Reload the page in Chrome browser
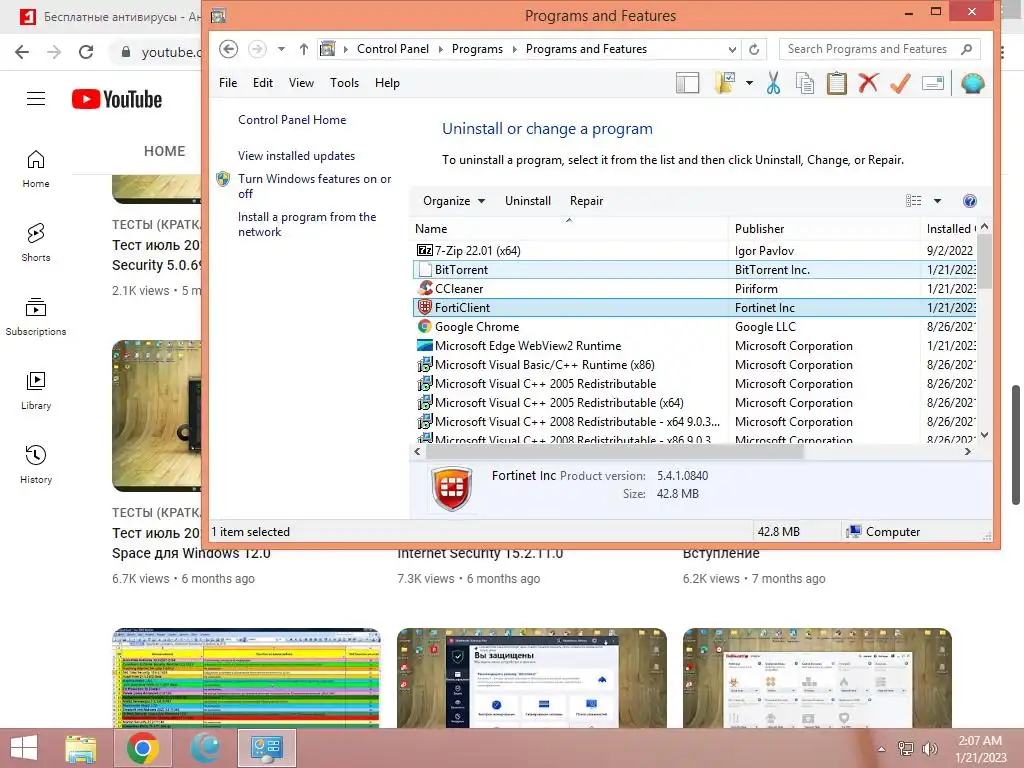Image resolution: width=1024 pixels, height=768 pixels. 86,52
